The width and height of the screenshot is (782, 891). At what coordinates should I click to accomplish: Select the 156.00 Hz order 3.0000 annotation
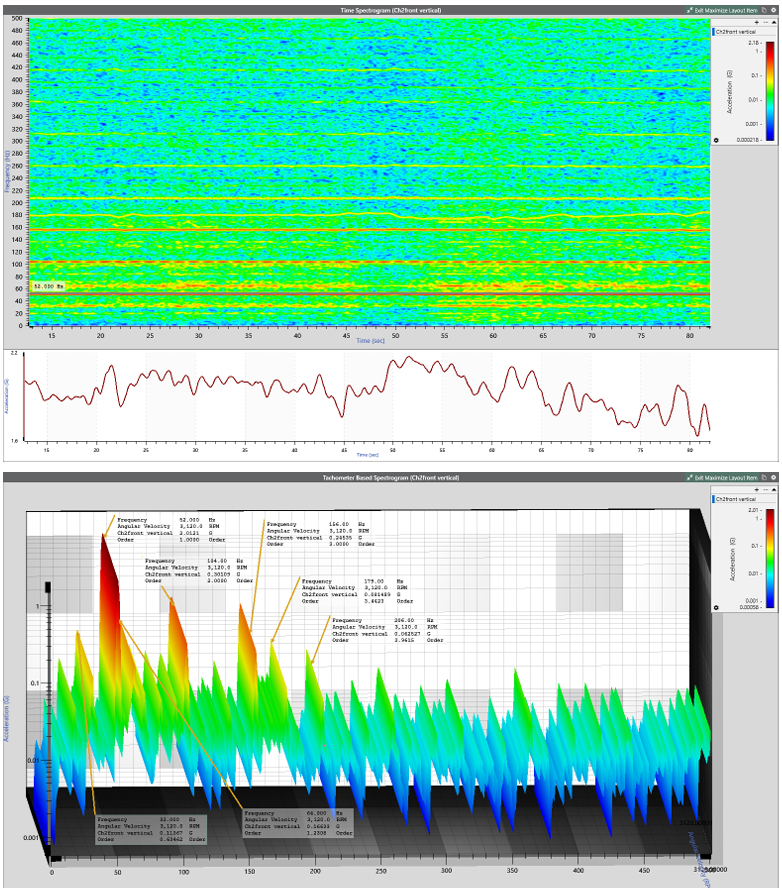[x=321, y=534]
